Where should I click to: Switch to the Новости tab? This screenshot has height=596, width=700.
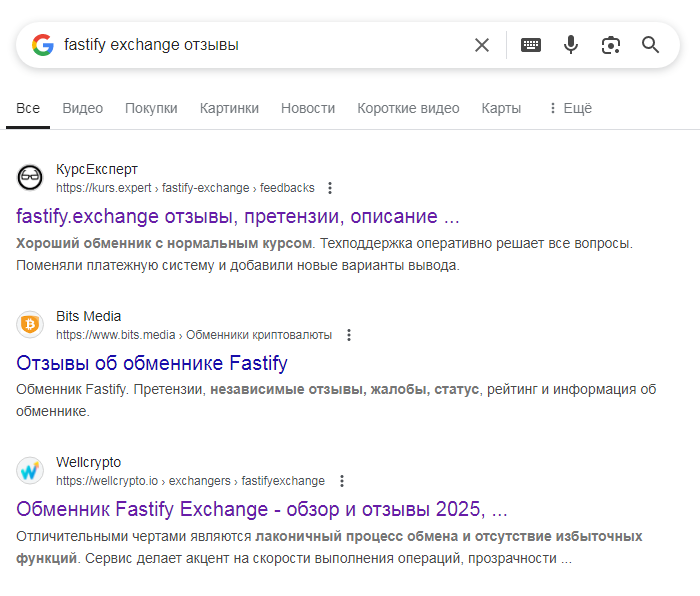point(308,108)
